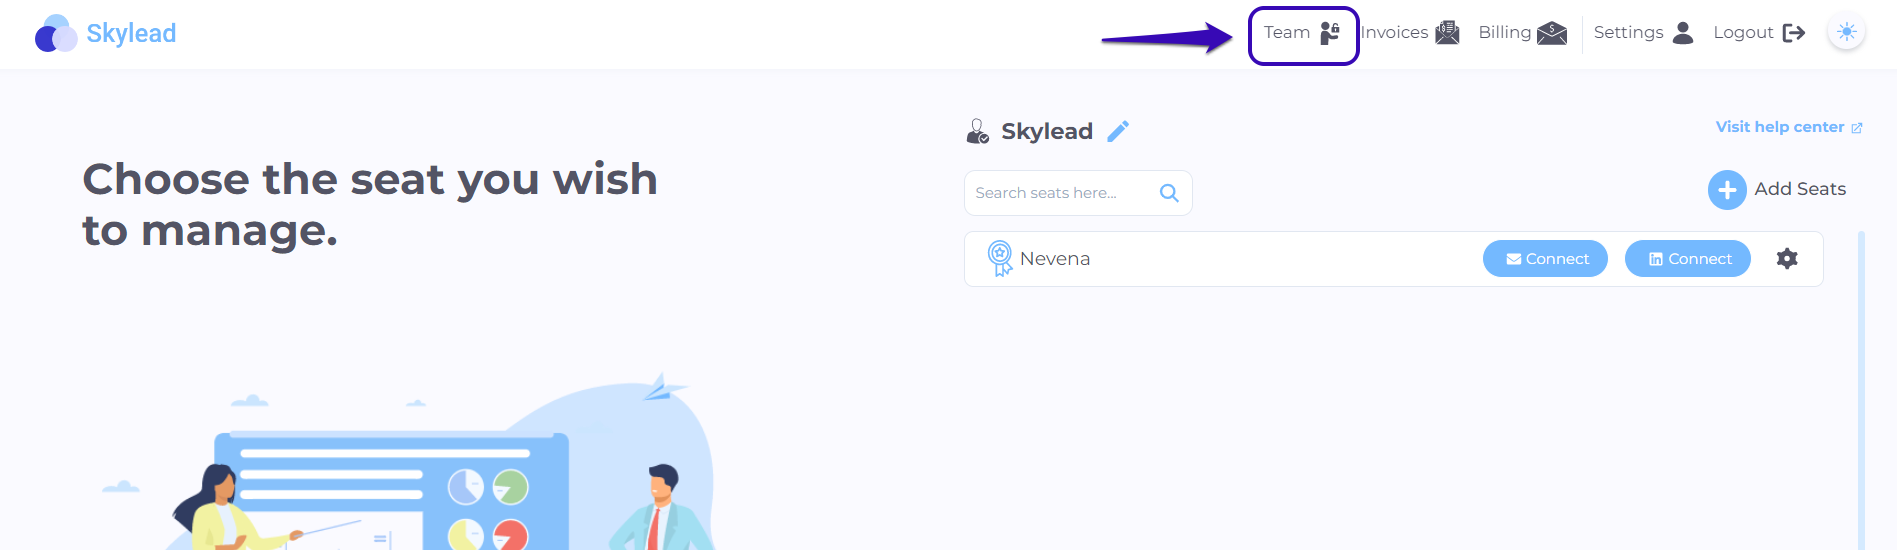This screenshot has width=1897, height=550.
Task: Toggle the light/dark theme sun button
Action: pyautogui.click(x=1846, y=32)
